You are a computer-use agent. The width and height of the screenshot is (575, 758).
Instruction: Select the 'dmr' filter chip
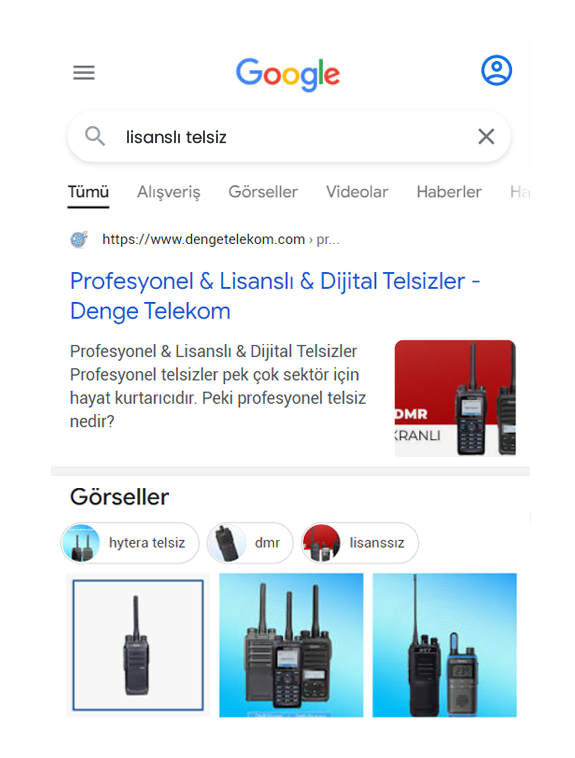coord(250,543)
